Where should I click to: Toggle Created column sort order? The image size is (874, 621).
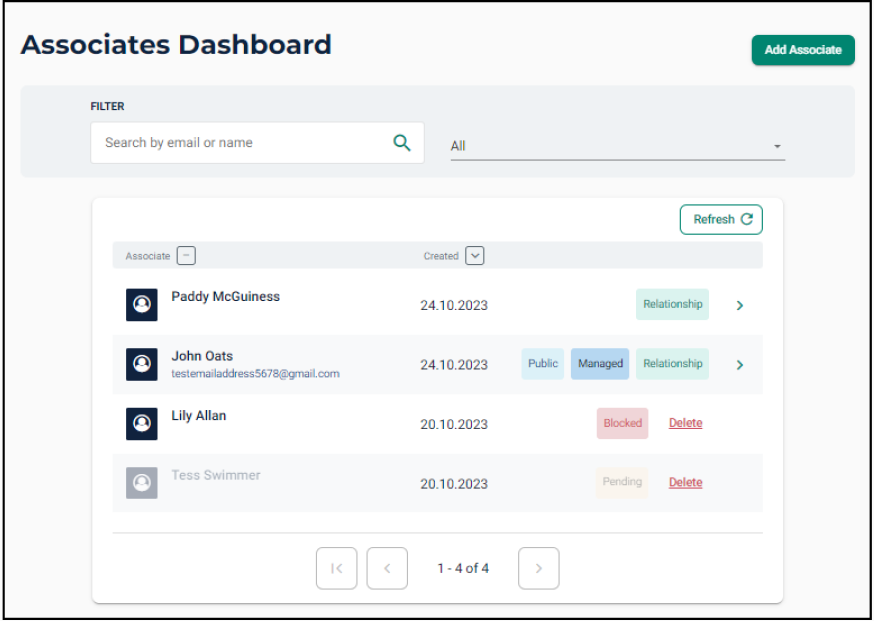click(x=475, y=256)
